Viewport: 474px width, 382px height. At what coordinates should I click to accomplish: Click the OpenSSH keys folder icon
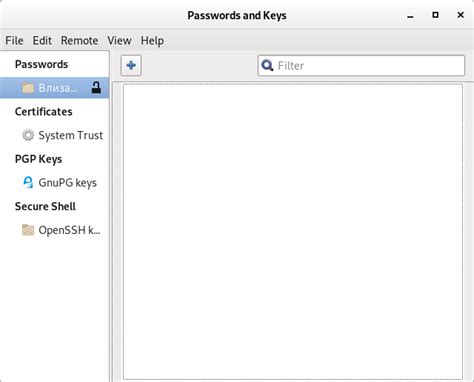[x=28, y=230]
